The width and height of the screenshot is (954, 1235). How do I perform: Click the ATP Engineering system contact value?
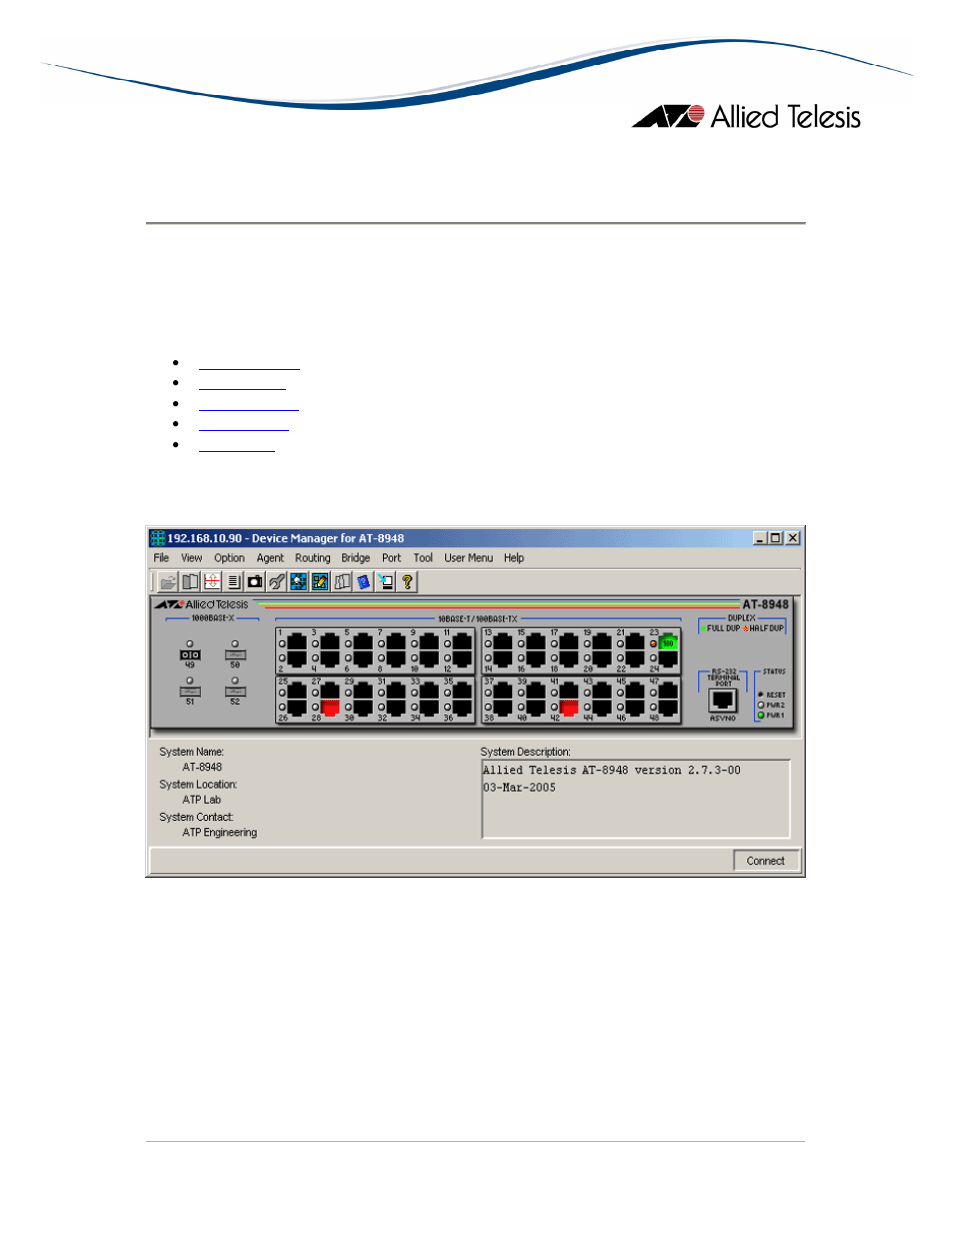tap(220, 832)
